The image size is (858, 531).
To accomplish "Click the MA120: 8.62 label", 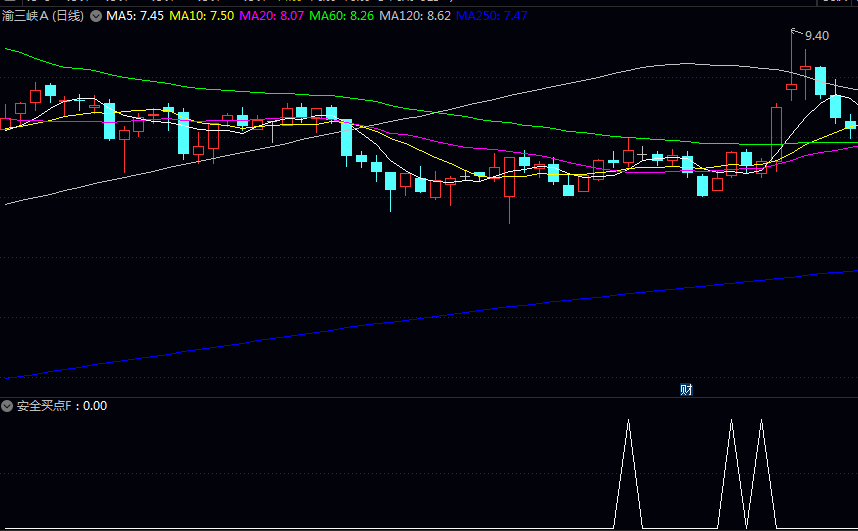I will (415, 16).
